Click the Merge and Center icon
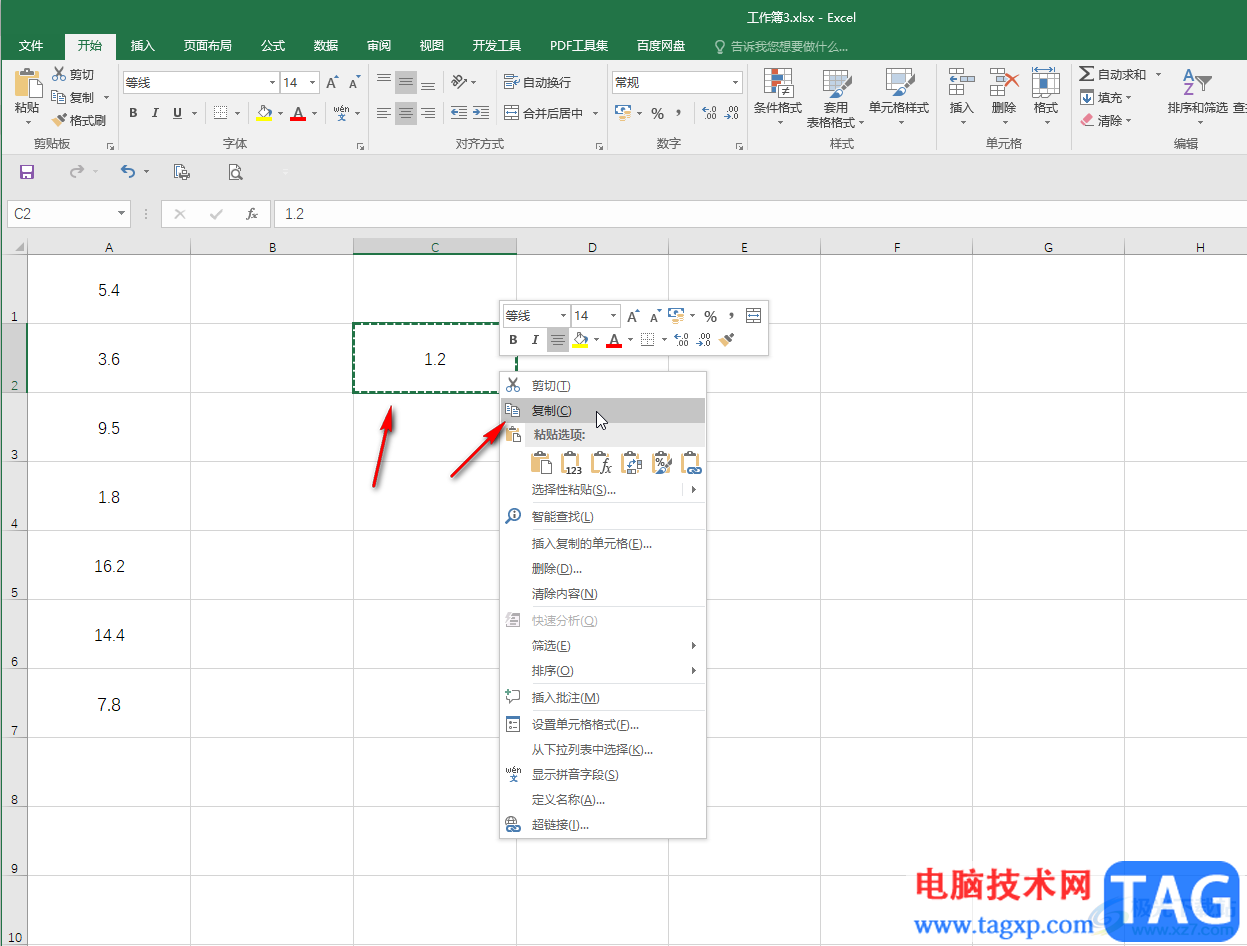Image resolution: width=1247 pixels, height=946 pixels. [x=511, y=113]
